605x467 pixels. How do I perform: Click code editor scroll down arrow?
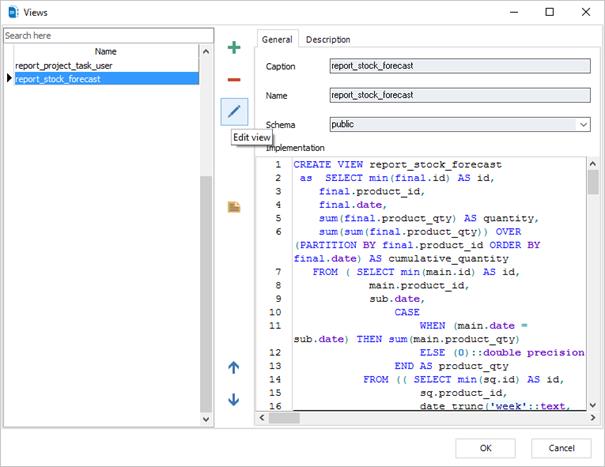(593, 405)
